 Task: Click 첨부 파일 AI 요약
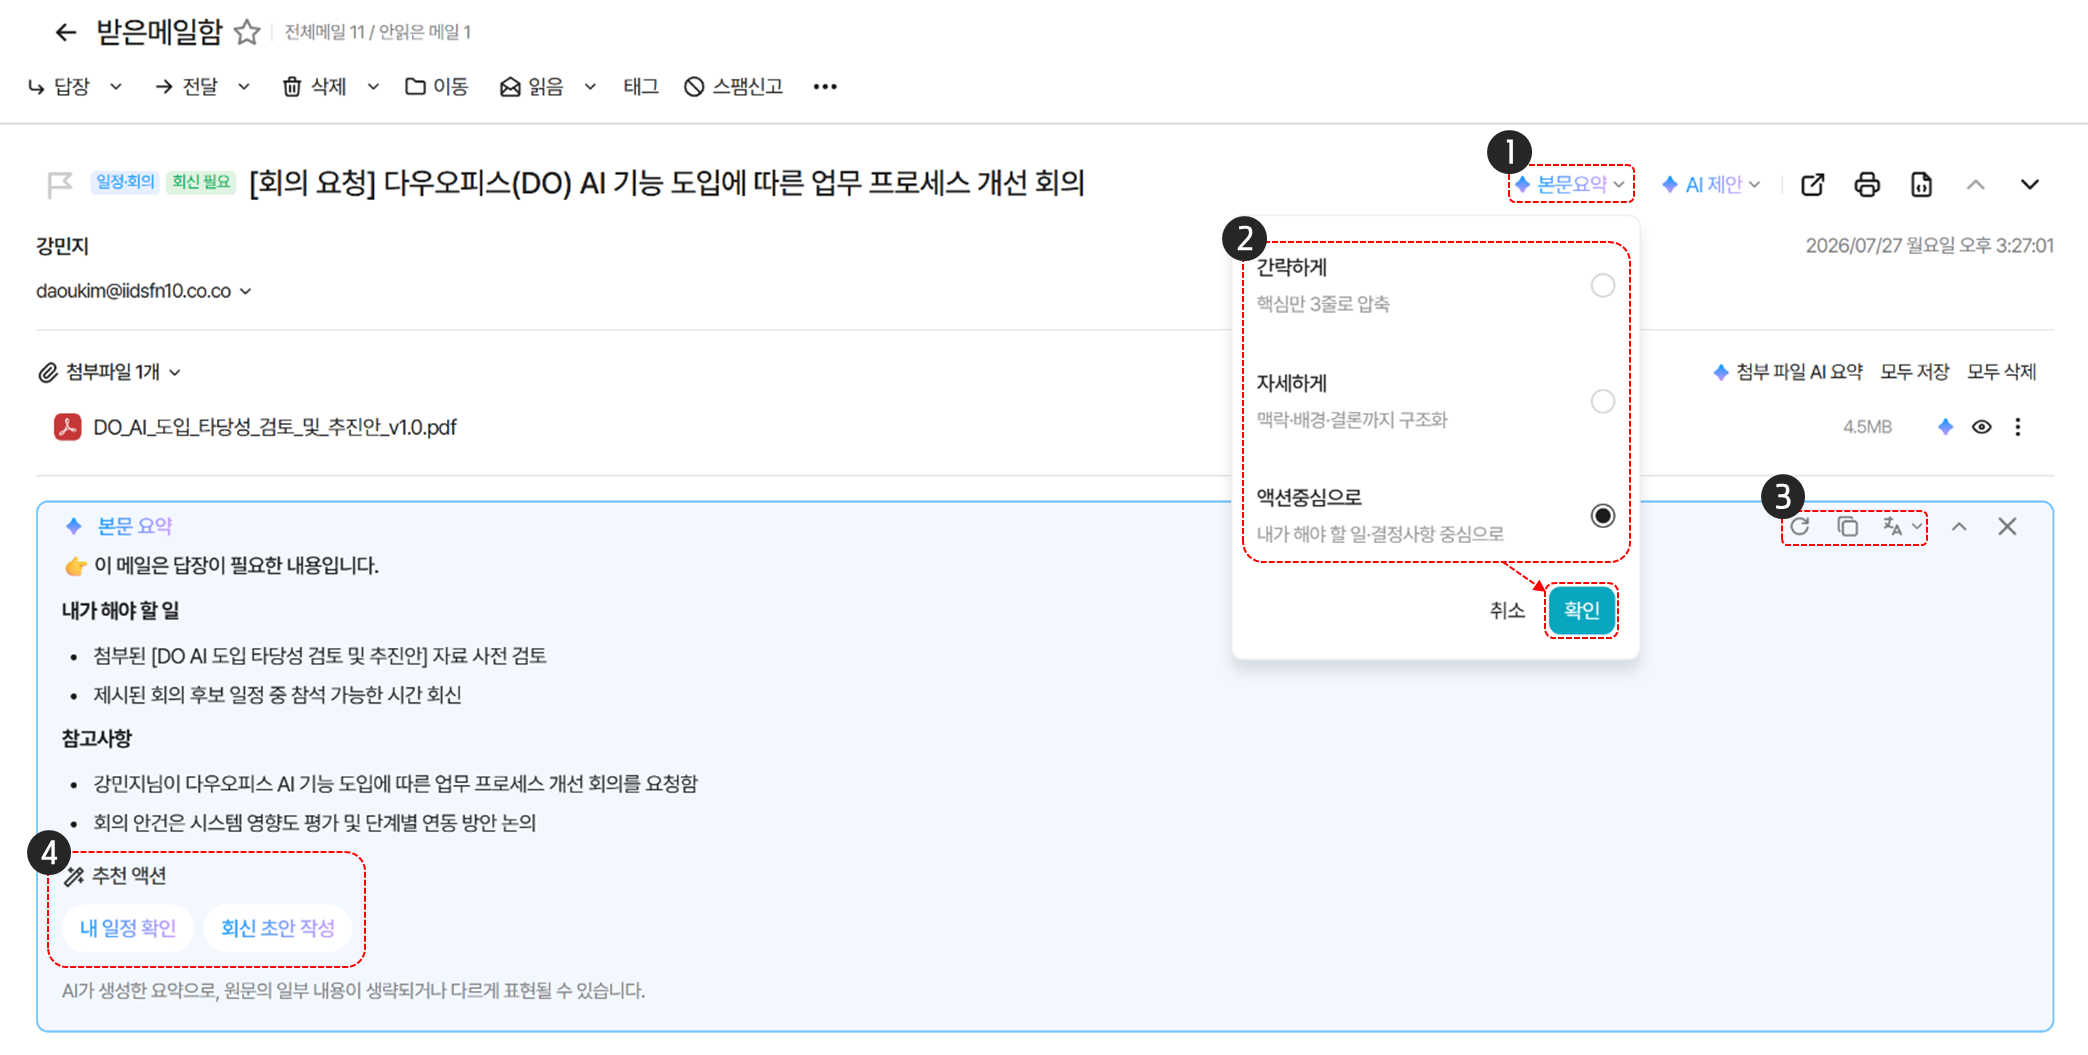coord(1788,372)
